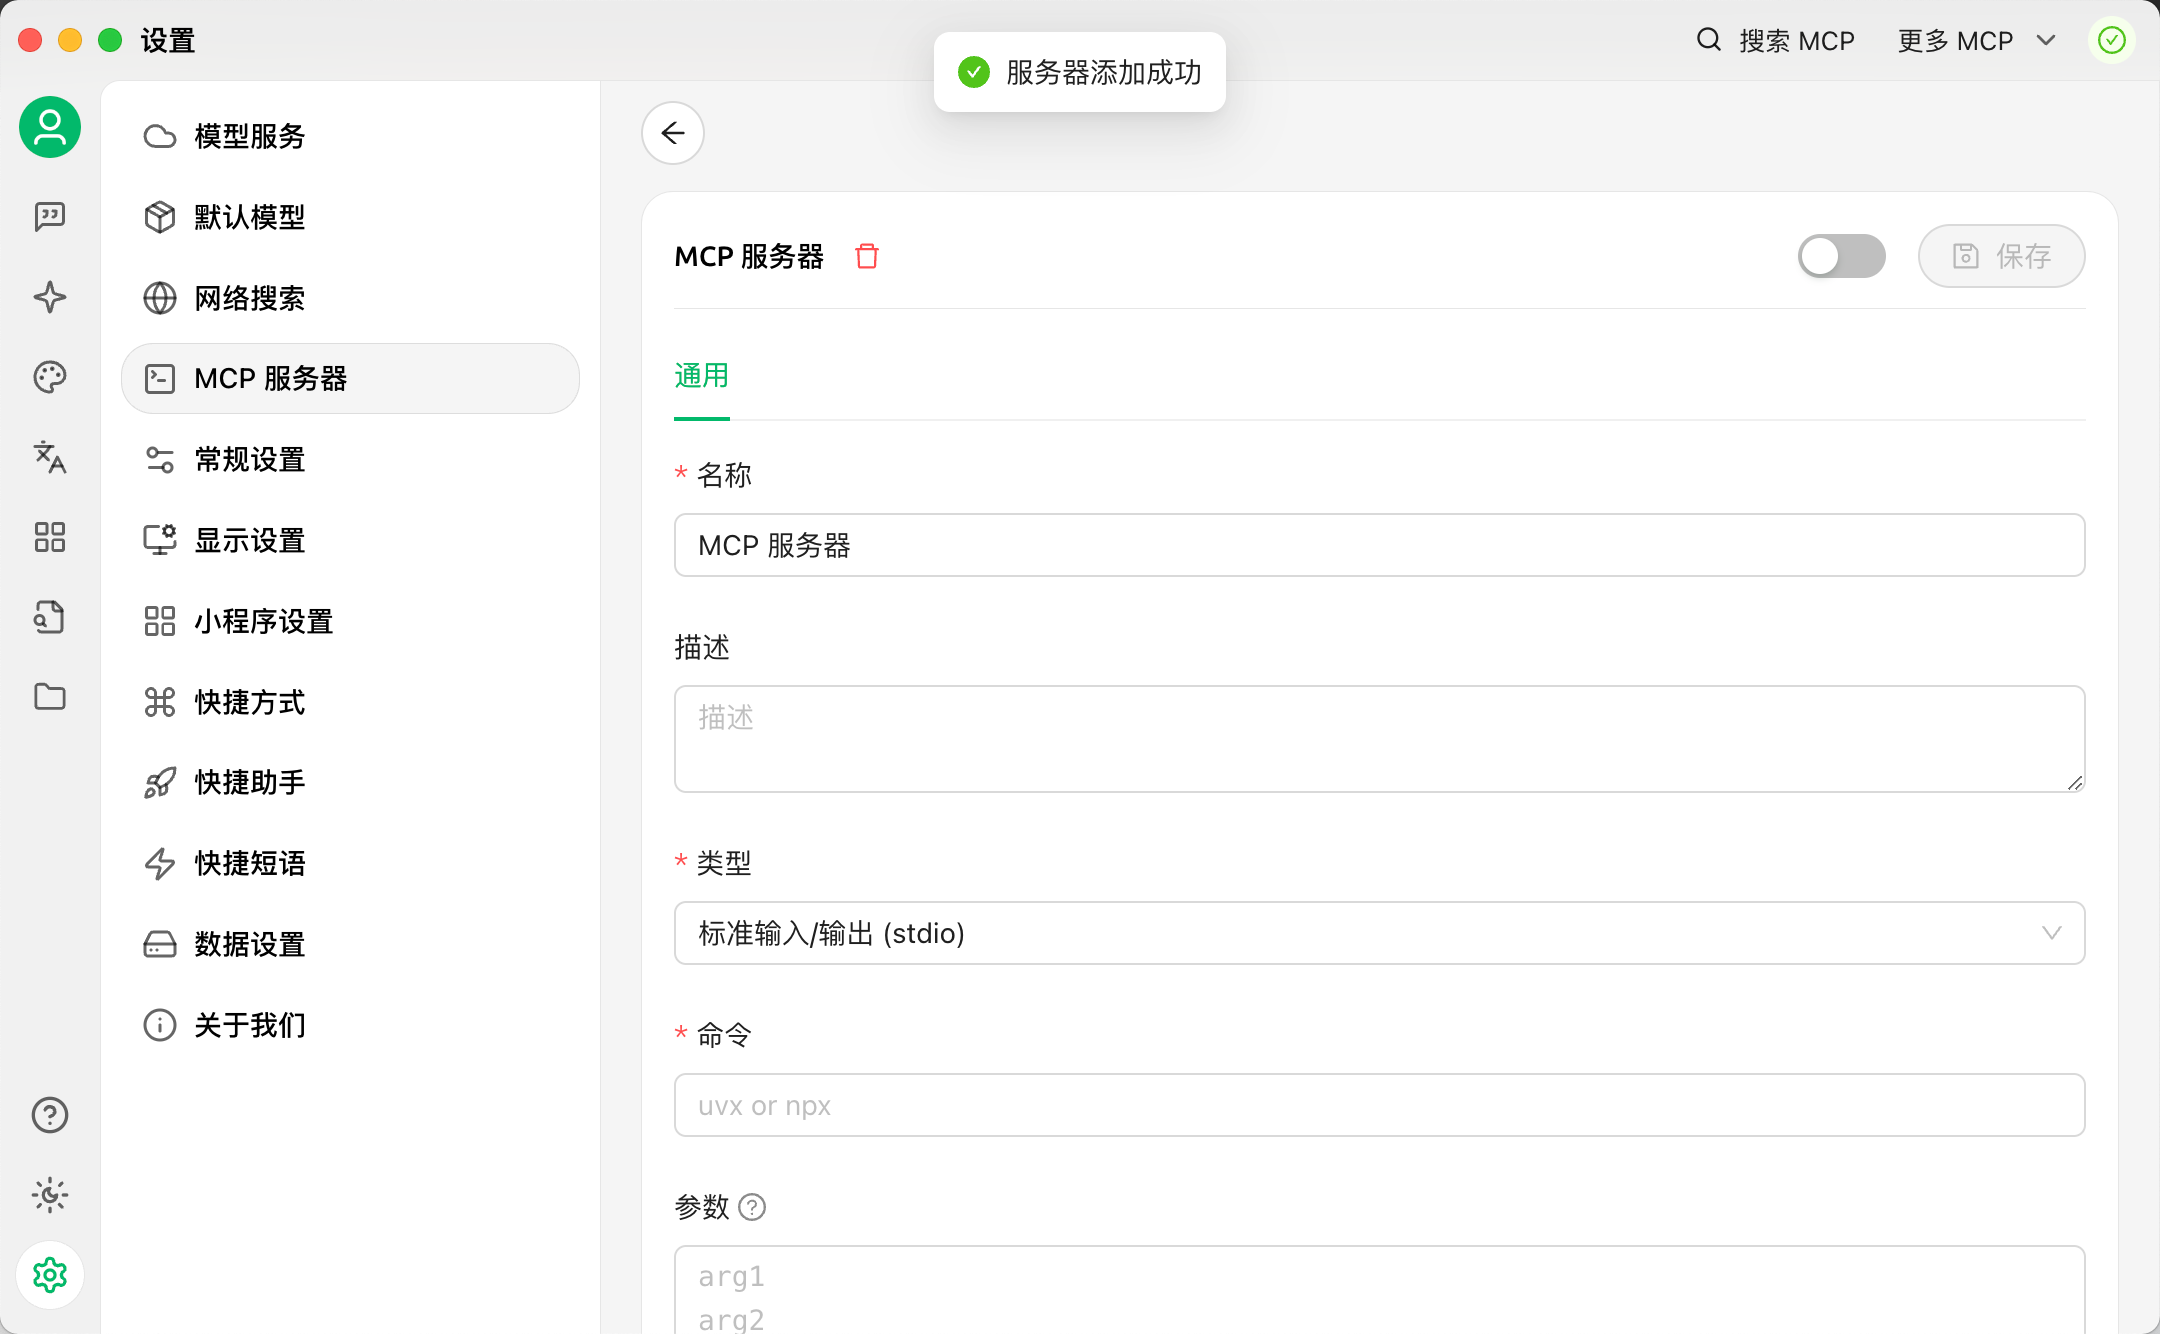Click the 命令 input field
The image size is (2160, 1334).
pyautogui.click(x=1378, y=1105)
